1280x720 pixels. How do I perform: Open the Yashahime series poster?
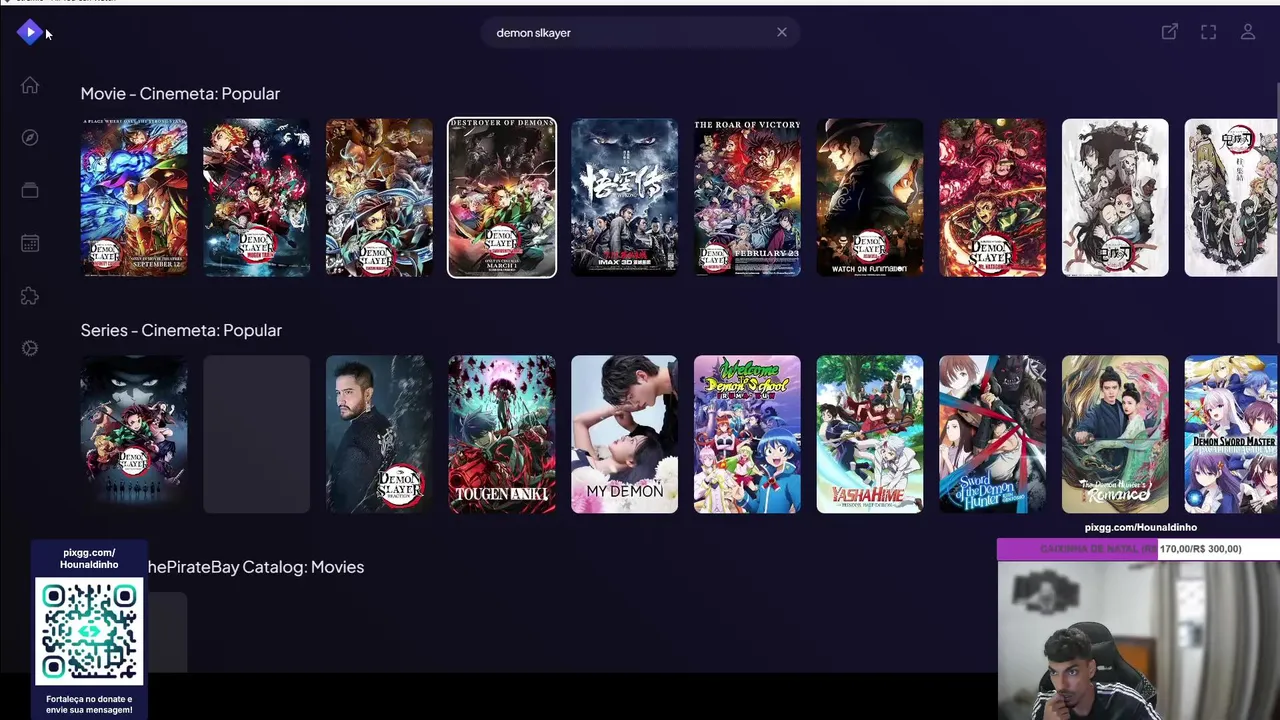[870, 434]
